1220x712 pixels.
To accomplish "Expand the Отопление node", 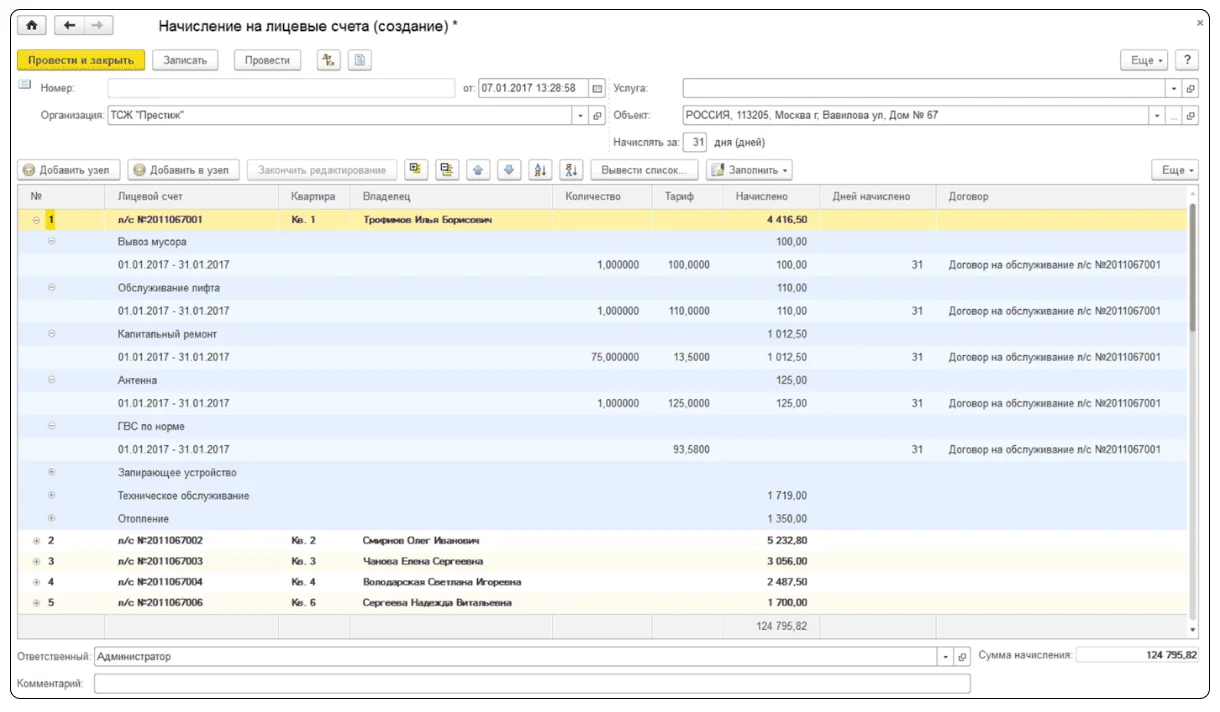I will click(52, 518).
